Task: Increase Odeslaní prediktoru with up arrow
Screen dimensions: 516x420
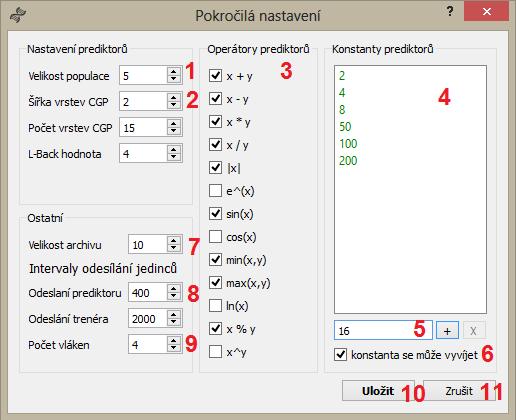Action: pos(174,288)
